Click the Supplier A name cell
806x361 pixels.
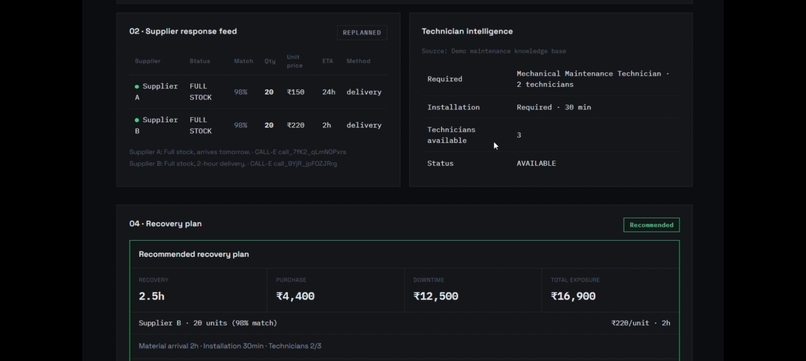[156, 92]
